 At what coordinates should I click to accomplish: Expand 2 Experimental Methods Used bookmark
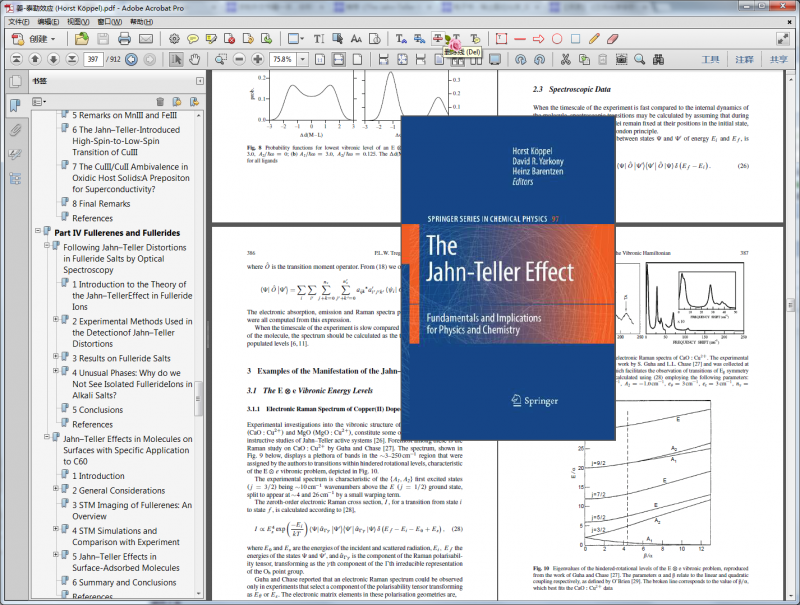[56, 319]
